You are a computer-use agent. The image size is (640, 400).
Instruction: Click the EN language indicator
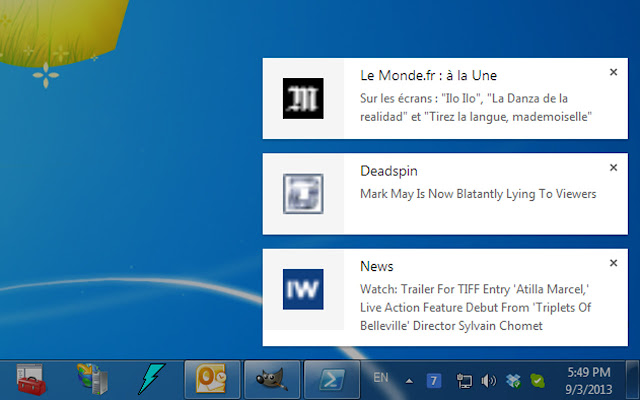click(x=381, y=378)
